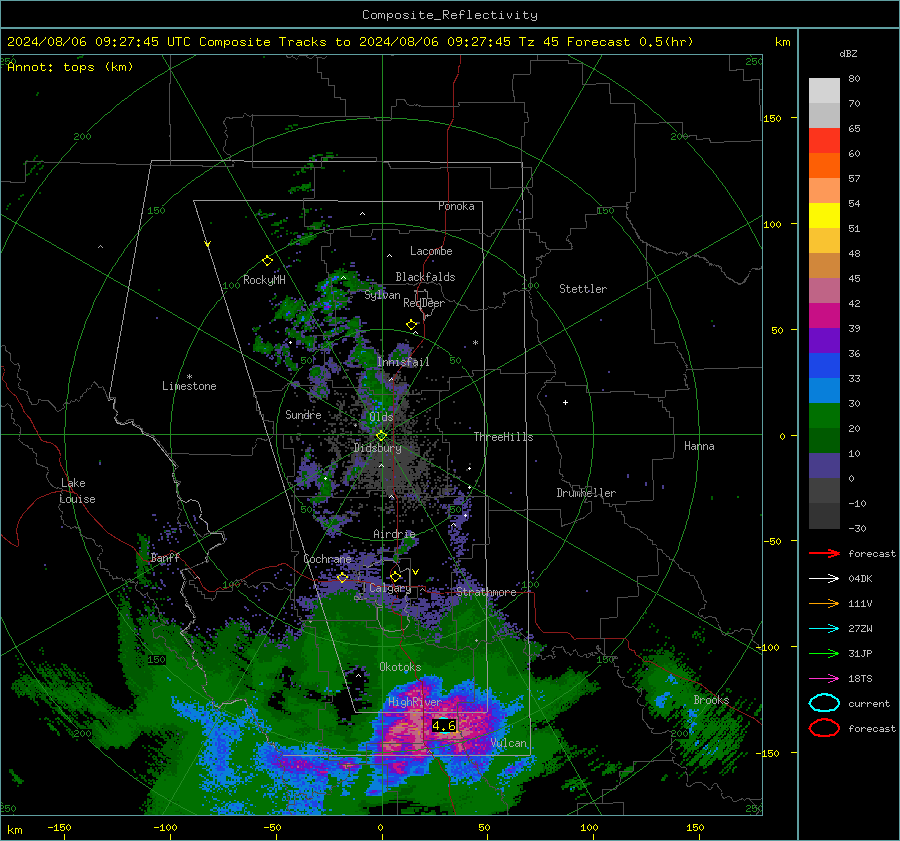Click the Lacombe town label

[431, 251]
